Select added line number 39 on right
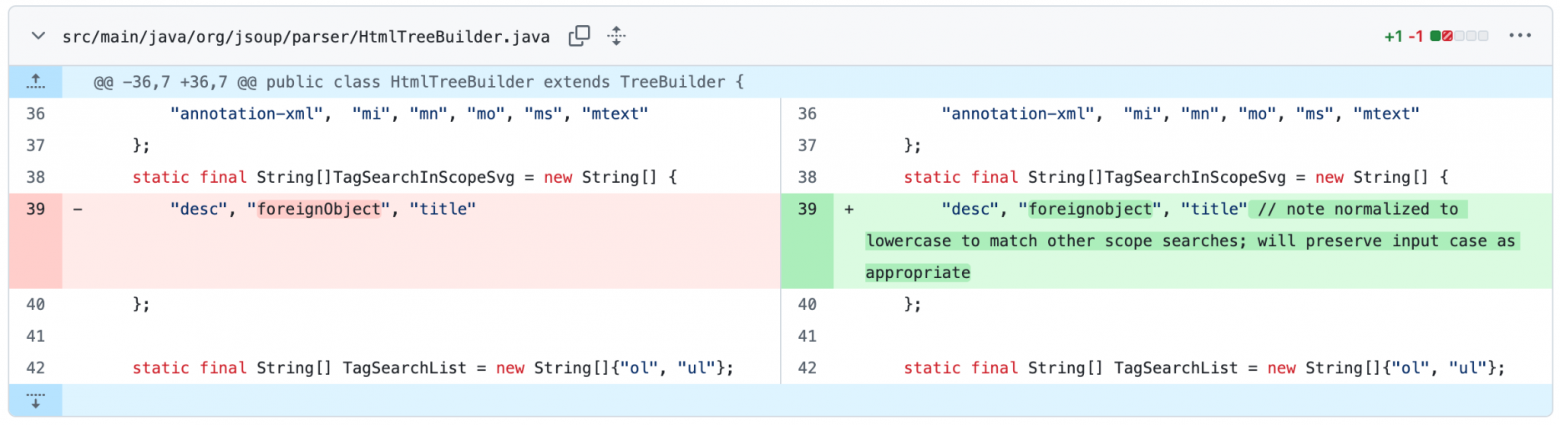Viewport: 1560px width, 425px height. pyautogui.click(x=807, y=209)
